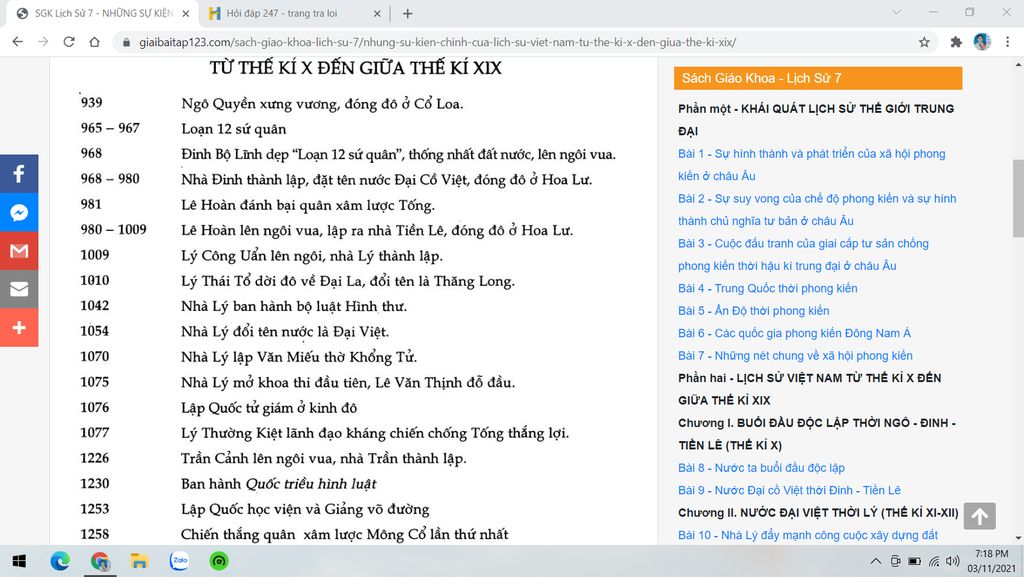Screen dimensions: 1024x577
Task: Bookmark this page with star icon
Action: pos(924,42)
